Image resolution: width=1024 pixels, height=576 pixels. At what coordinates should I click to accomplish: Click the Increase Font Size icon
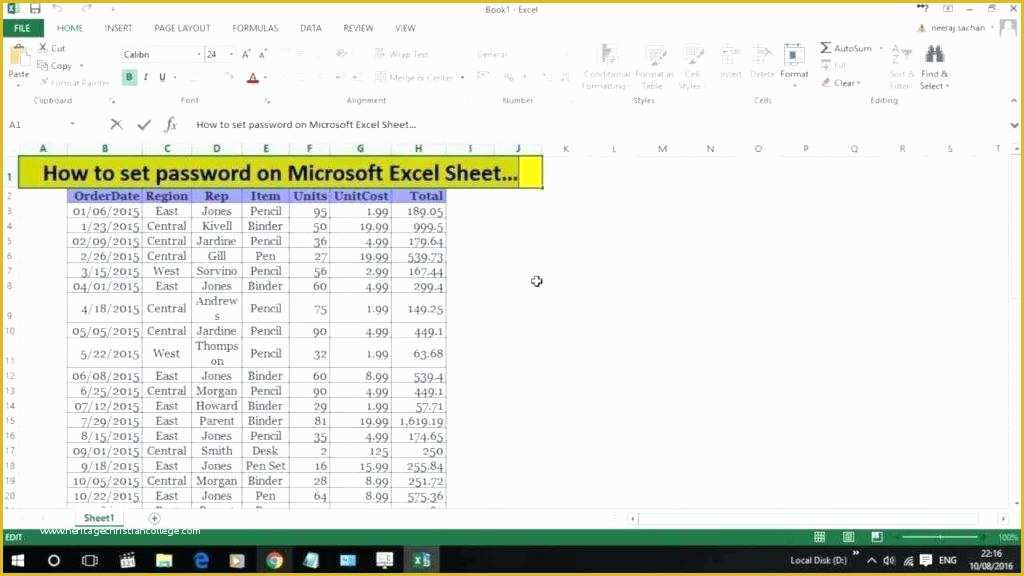click(x=246, y=54)
